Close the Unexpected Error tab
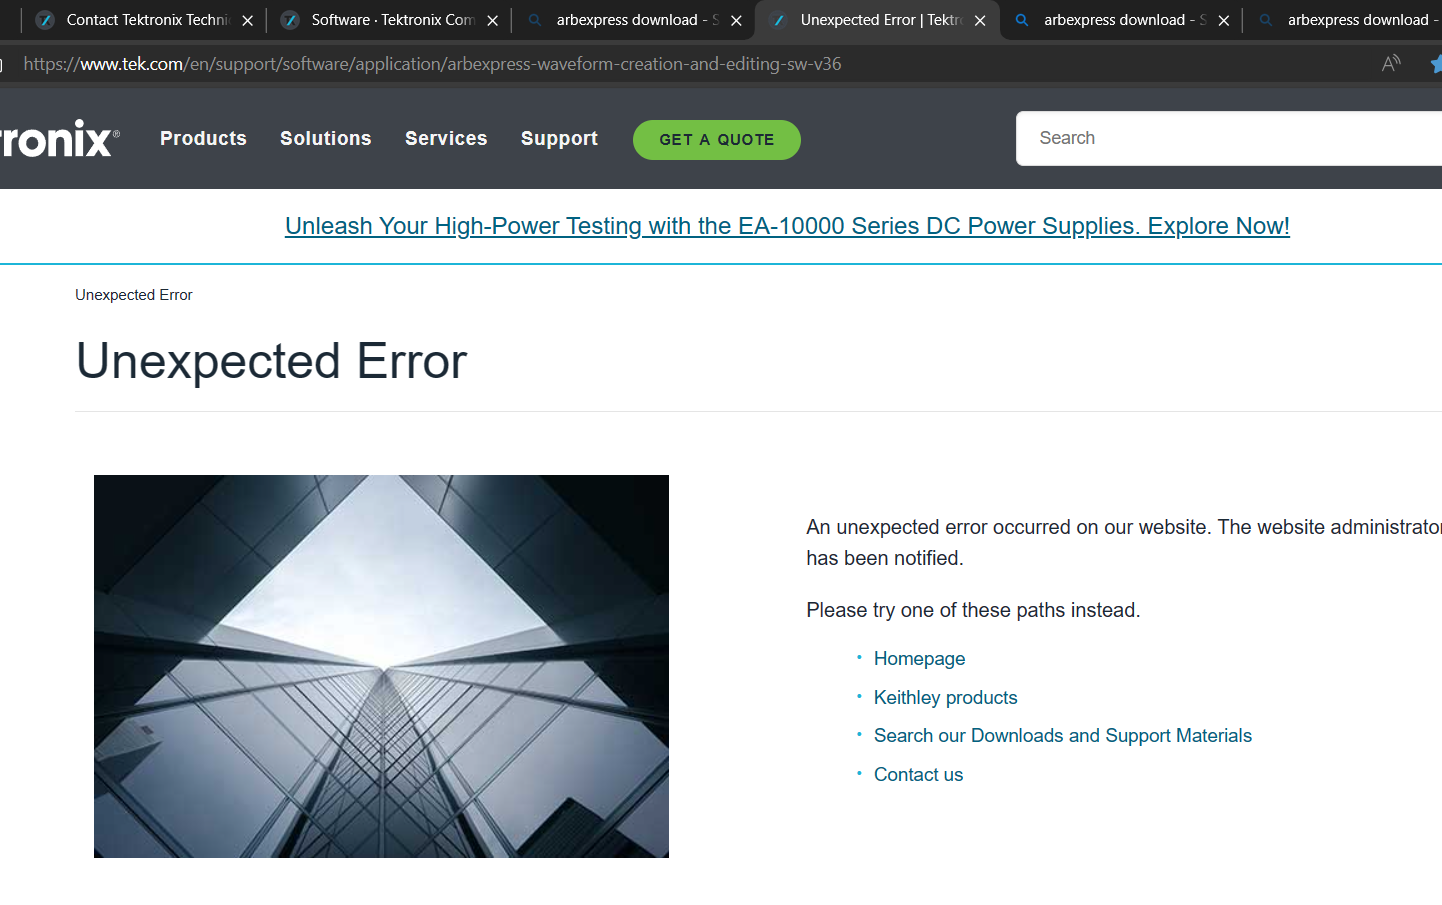This screenshot has width=1442, height=905. [x=980, y=21]
